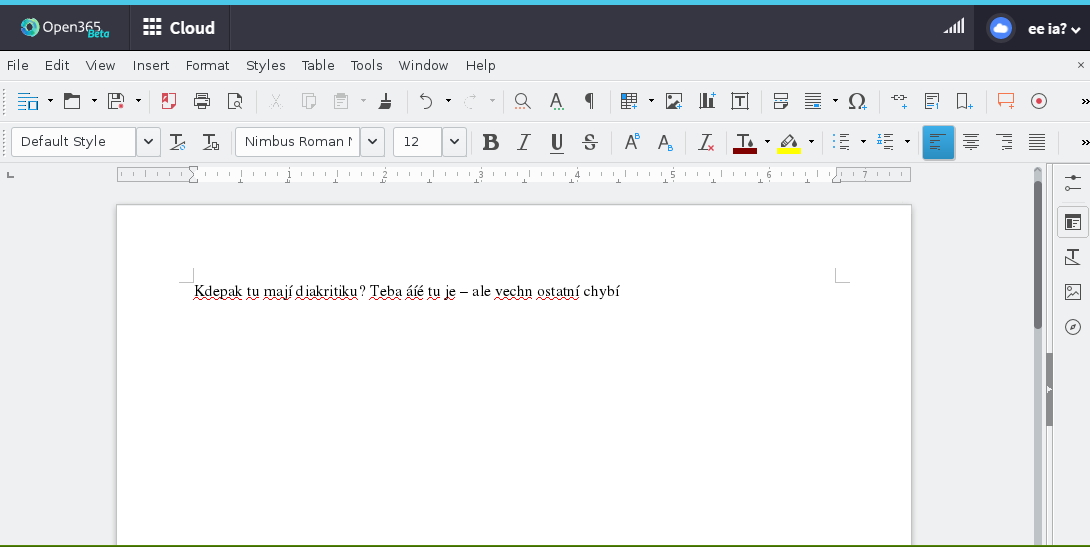Export document as PDF
The image size is (1090, 547).
[168, 101]
